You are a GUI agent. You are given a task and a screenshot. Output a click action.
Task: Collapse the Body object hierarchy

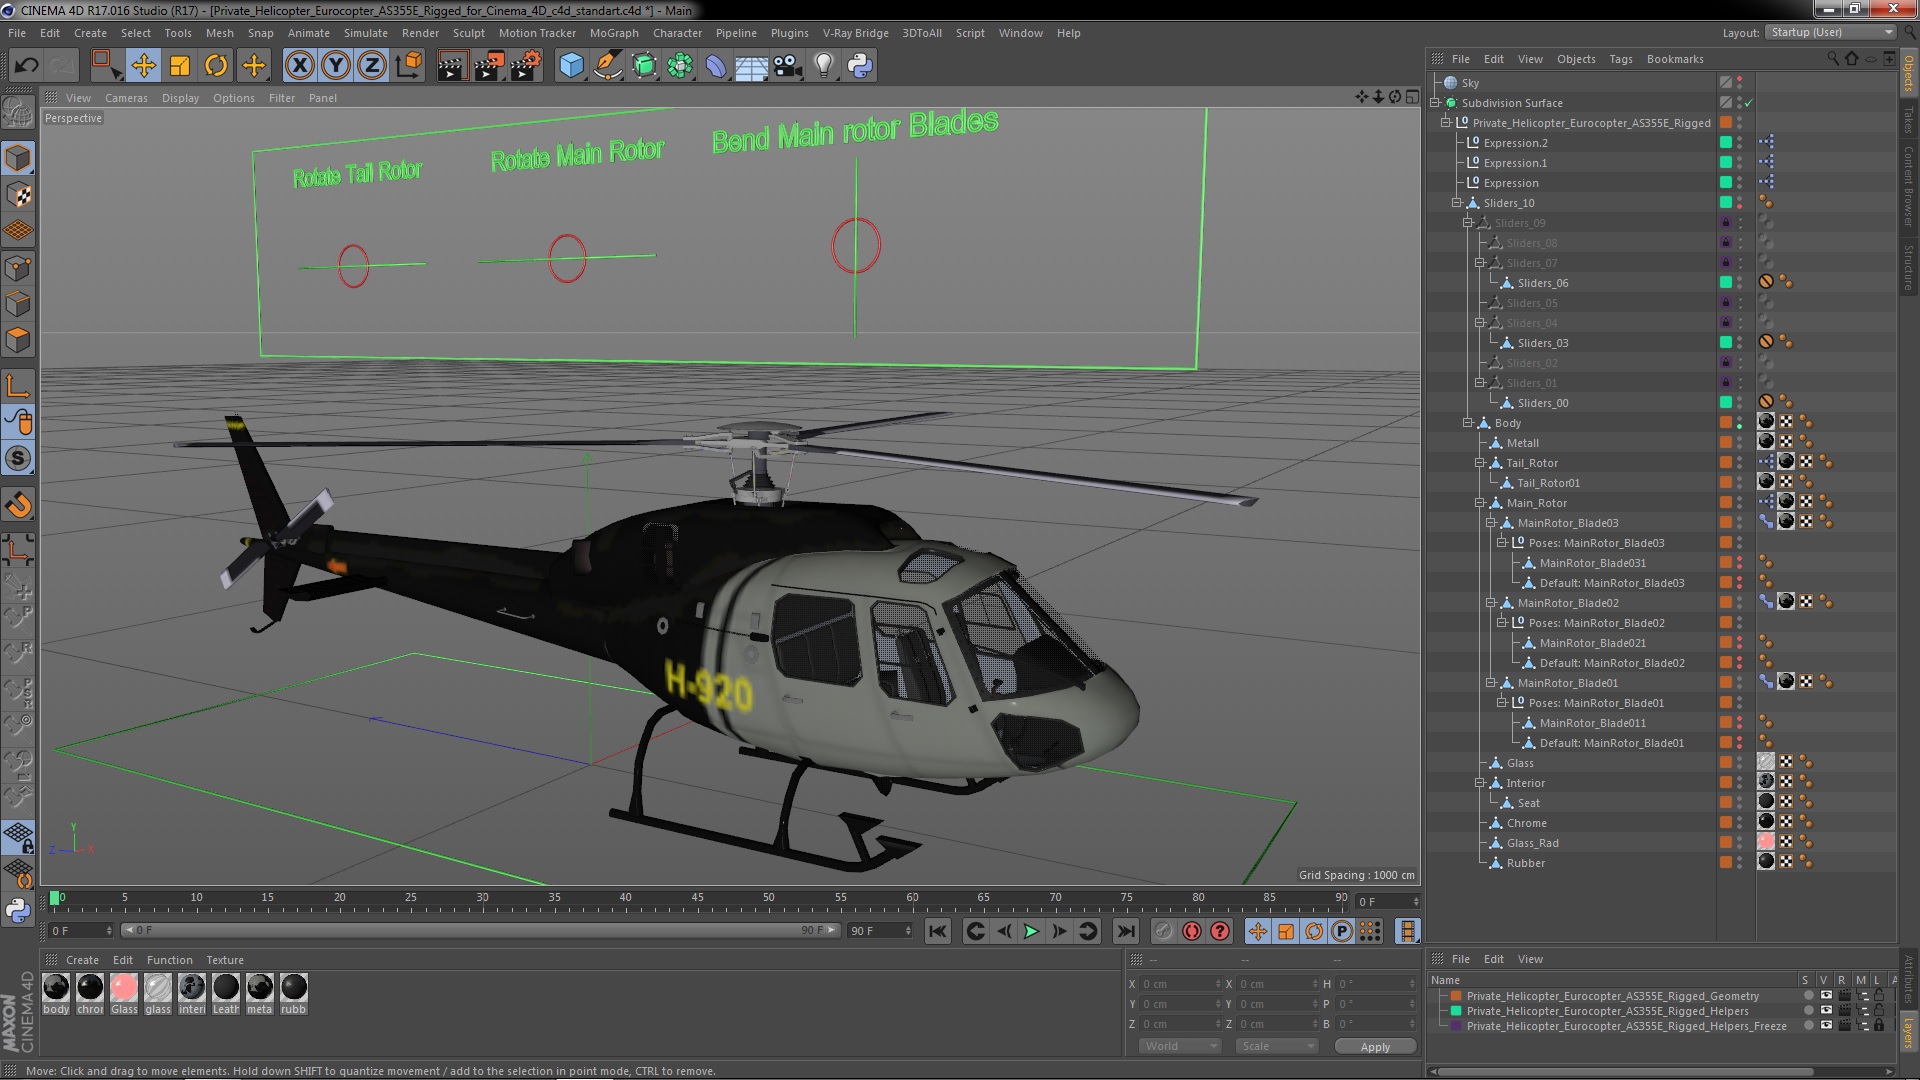point(1468,423)
